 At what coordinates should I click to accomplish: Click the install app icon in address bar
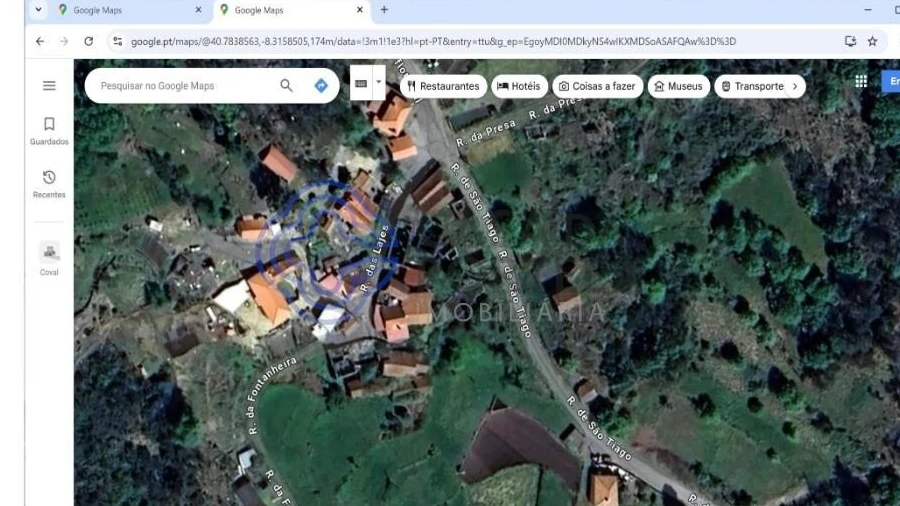[x=850, y=41]
